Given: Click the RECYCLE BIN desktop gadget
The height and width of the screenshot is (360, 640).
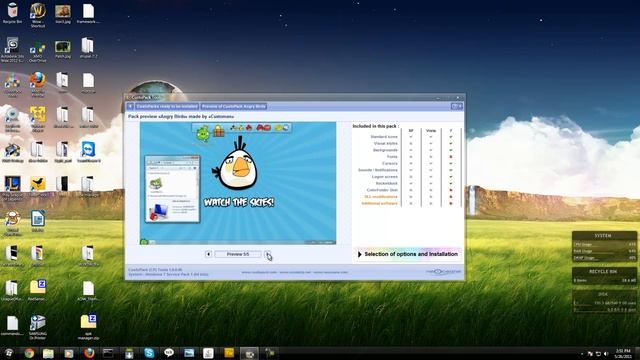Looking at the screenshot, I should [604, 276].
